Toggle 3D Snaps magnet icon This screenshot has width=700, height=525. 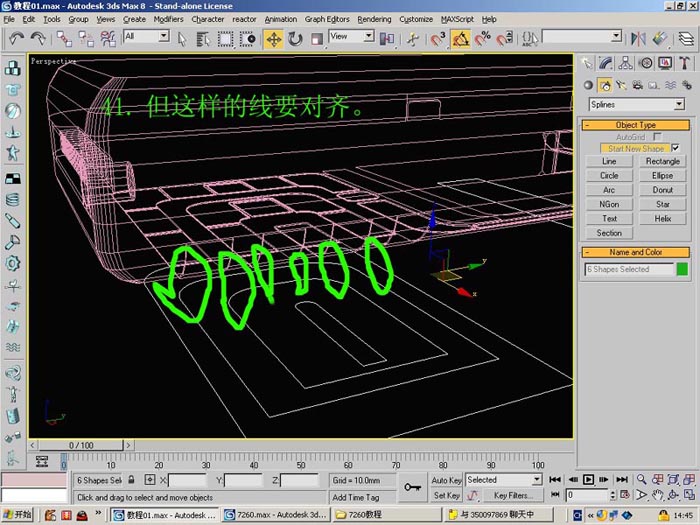tap(438, 39)
